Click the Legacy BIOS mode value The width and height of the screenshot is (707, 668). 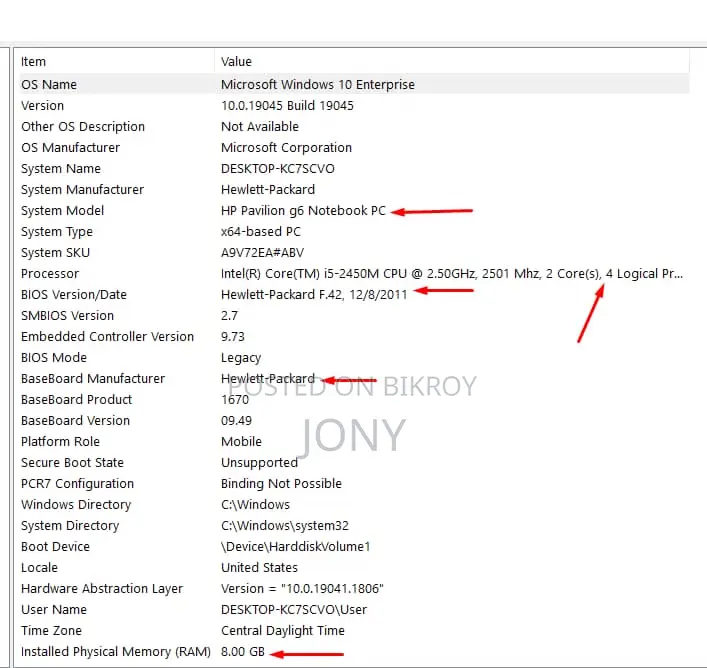(x=241, y=358)
